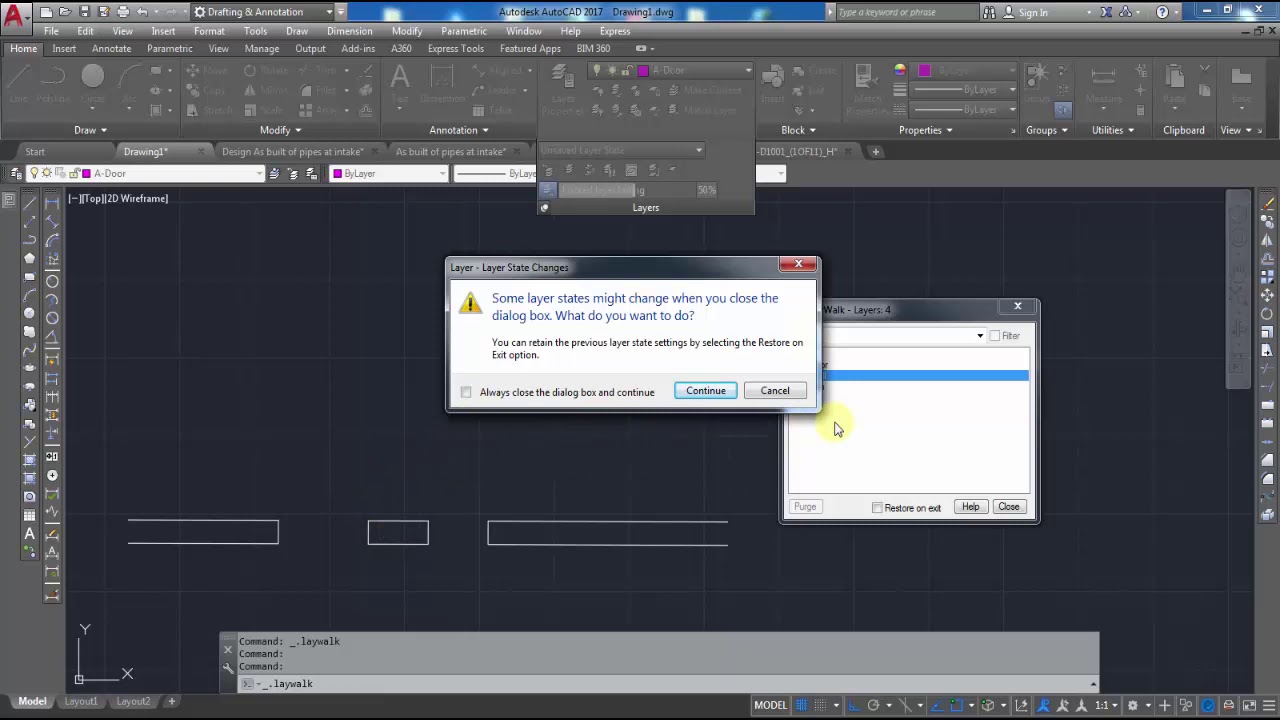The image size is (1280, 720).
Task: Click the Plot printer icon in Quick Access
Action: tap(123, 12)
